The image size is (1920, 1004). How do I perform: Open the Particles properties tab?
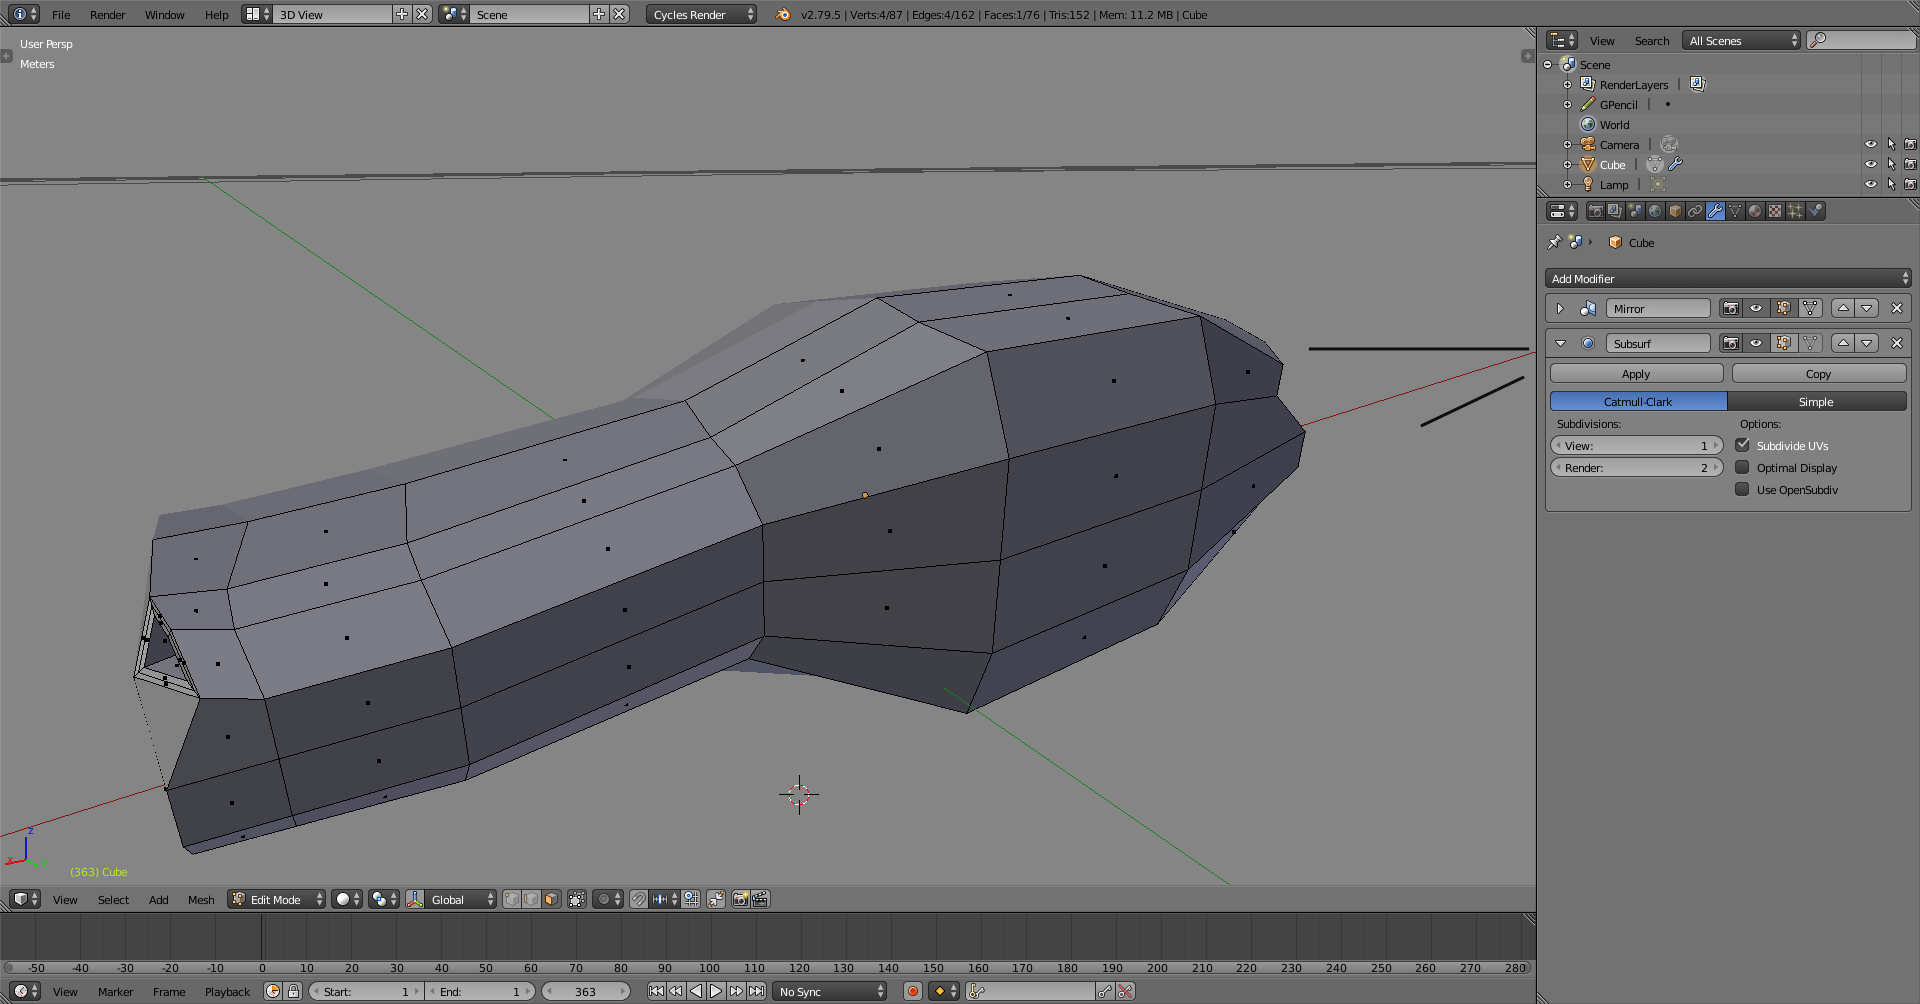click(1795, 211)
